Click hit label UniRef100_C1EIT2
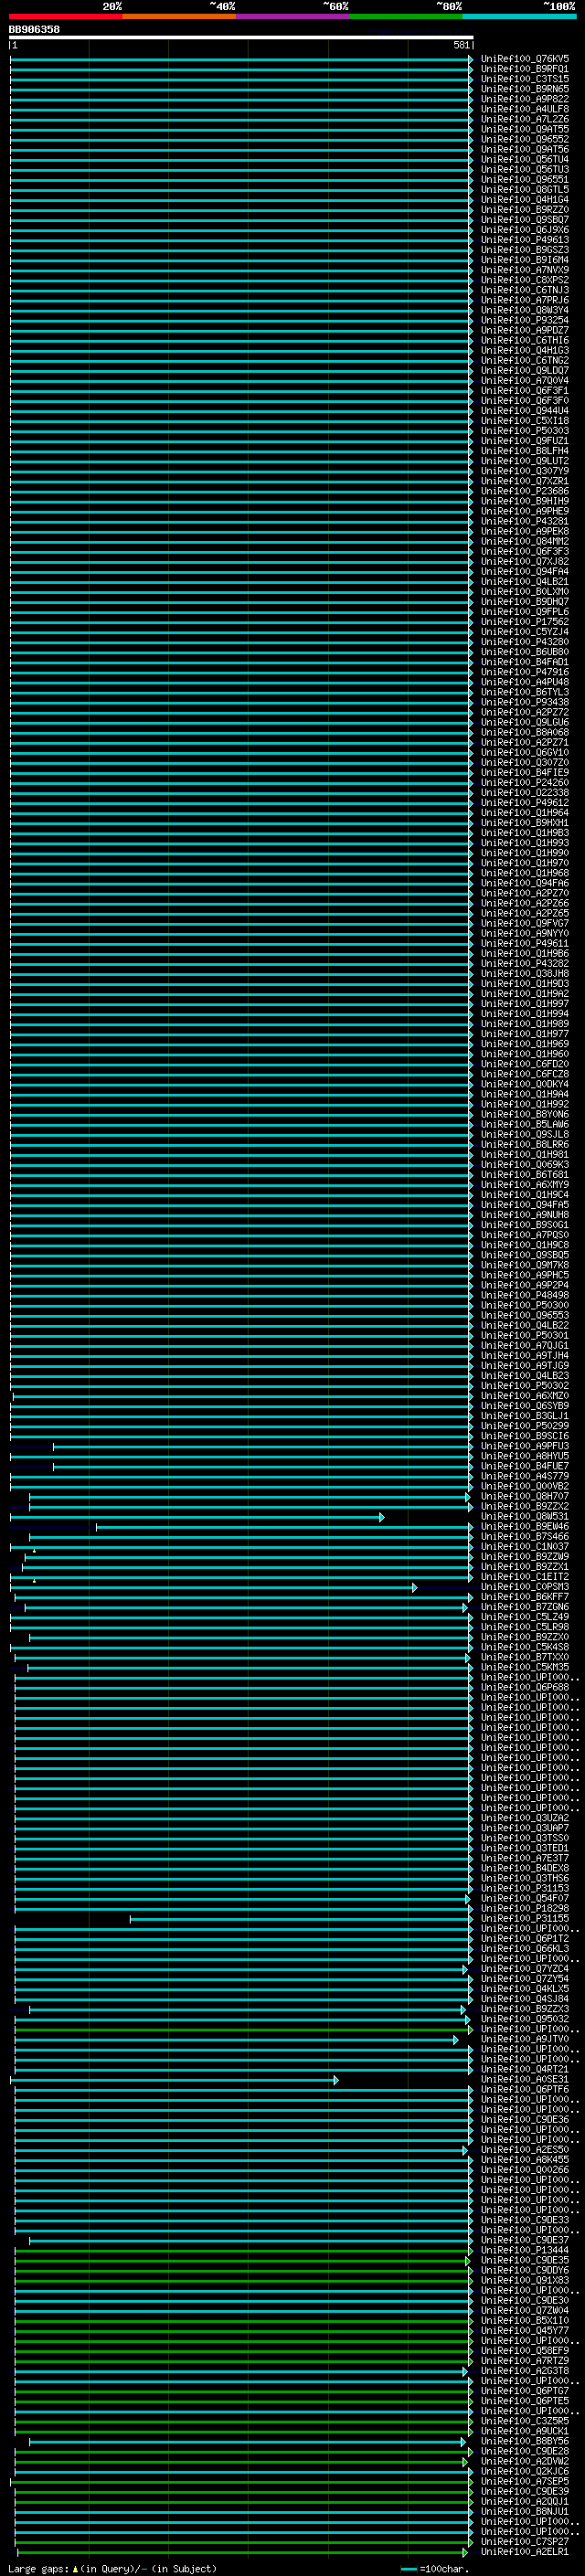585x2576 pixels. point(524,1577)
